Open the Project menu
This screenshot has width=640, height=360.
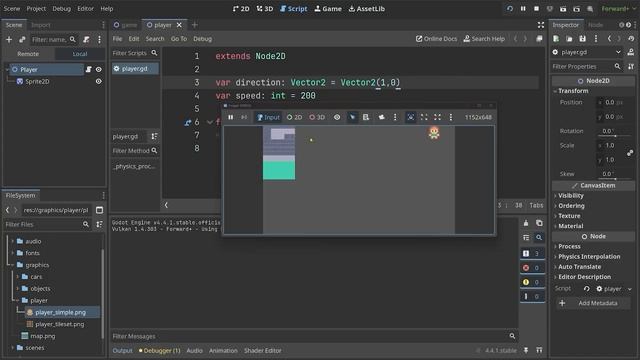36,9
